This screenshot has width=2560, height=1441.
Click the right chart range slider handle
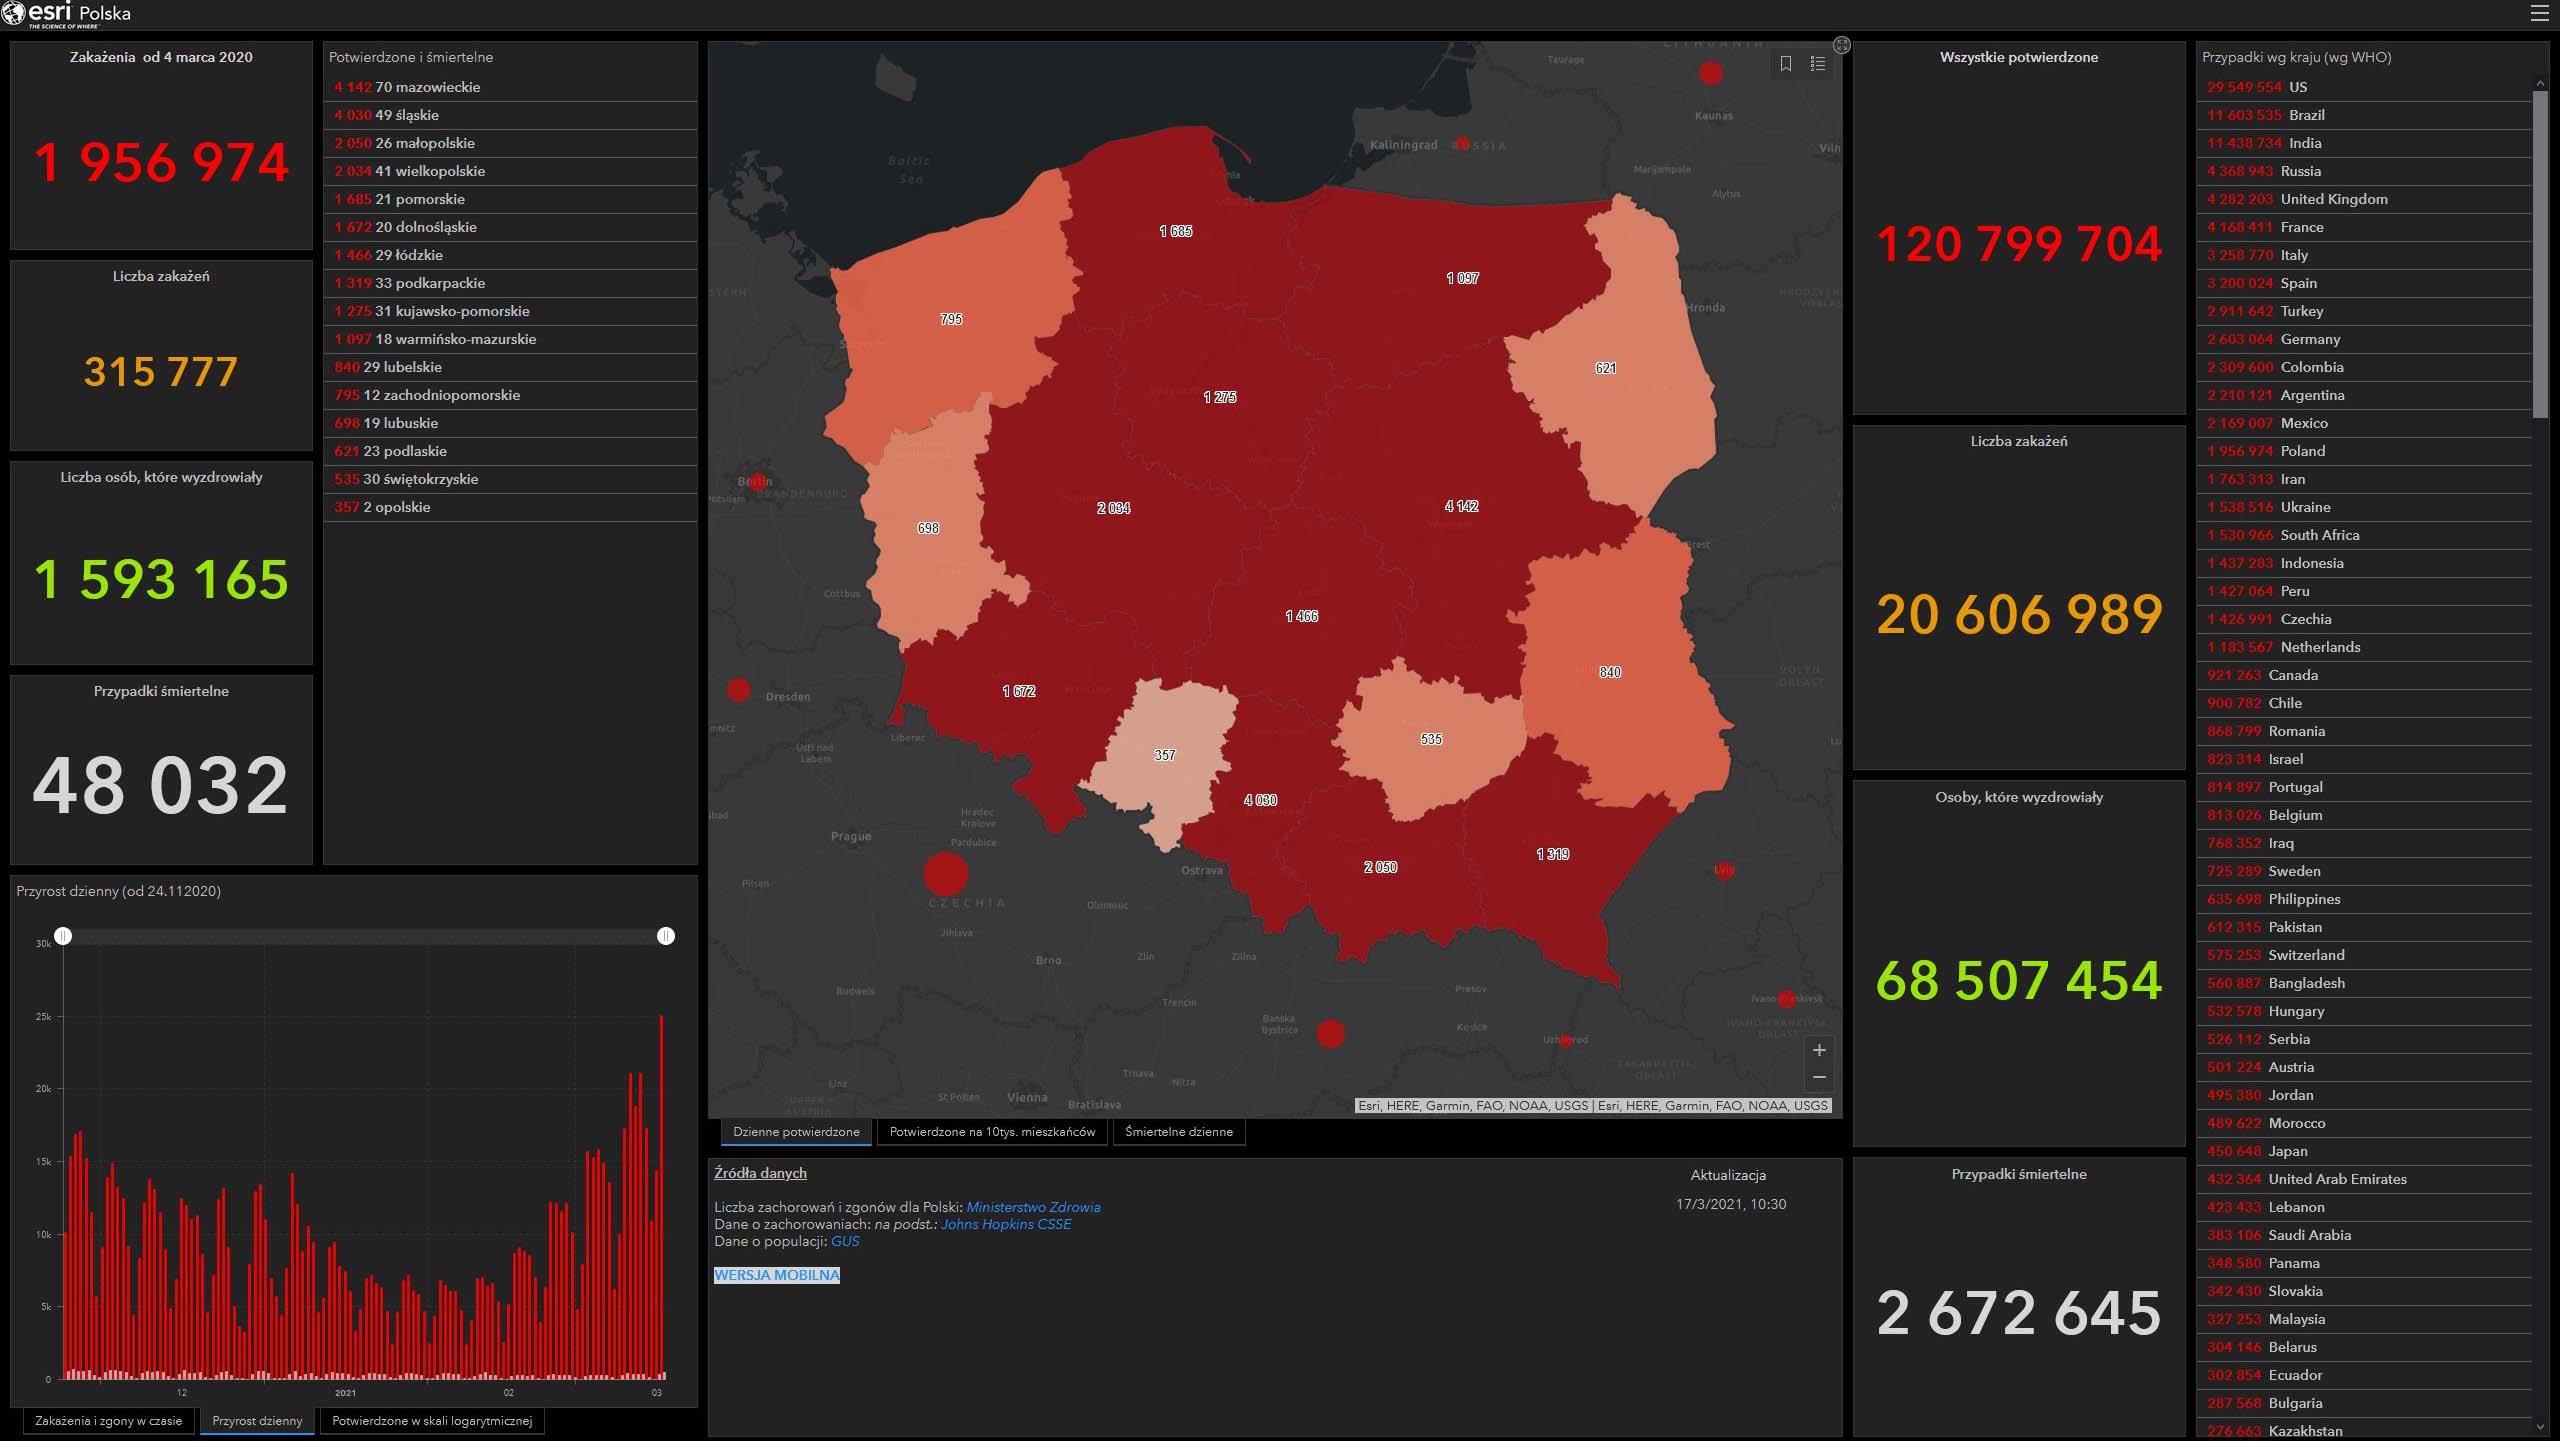click(666, 936)
